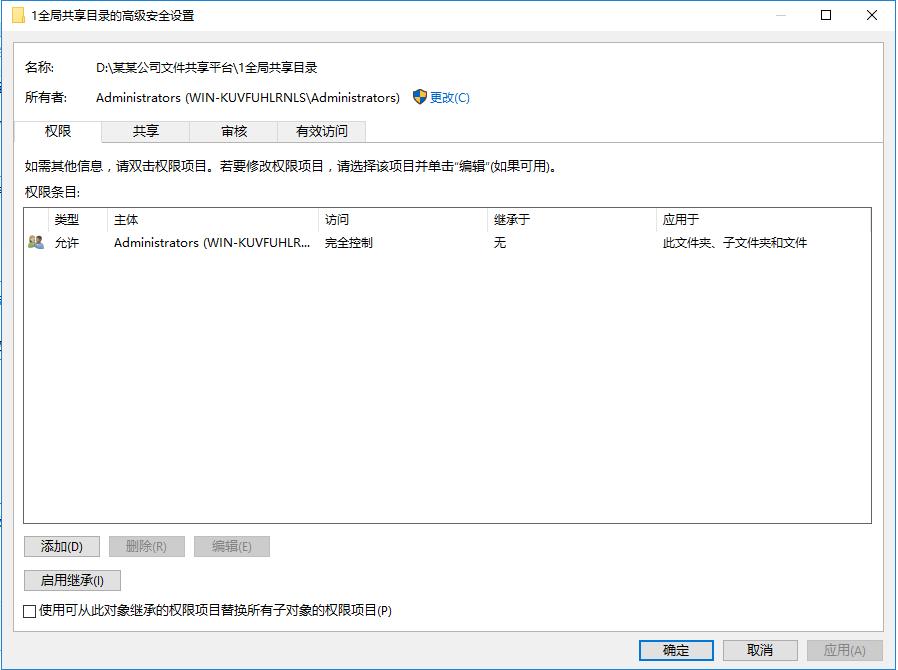Select the Administrators 完全控制 permission entry
The width and height of the screenshot is (898, 670).
[300, 241]
